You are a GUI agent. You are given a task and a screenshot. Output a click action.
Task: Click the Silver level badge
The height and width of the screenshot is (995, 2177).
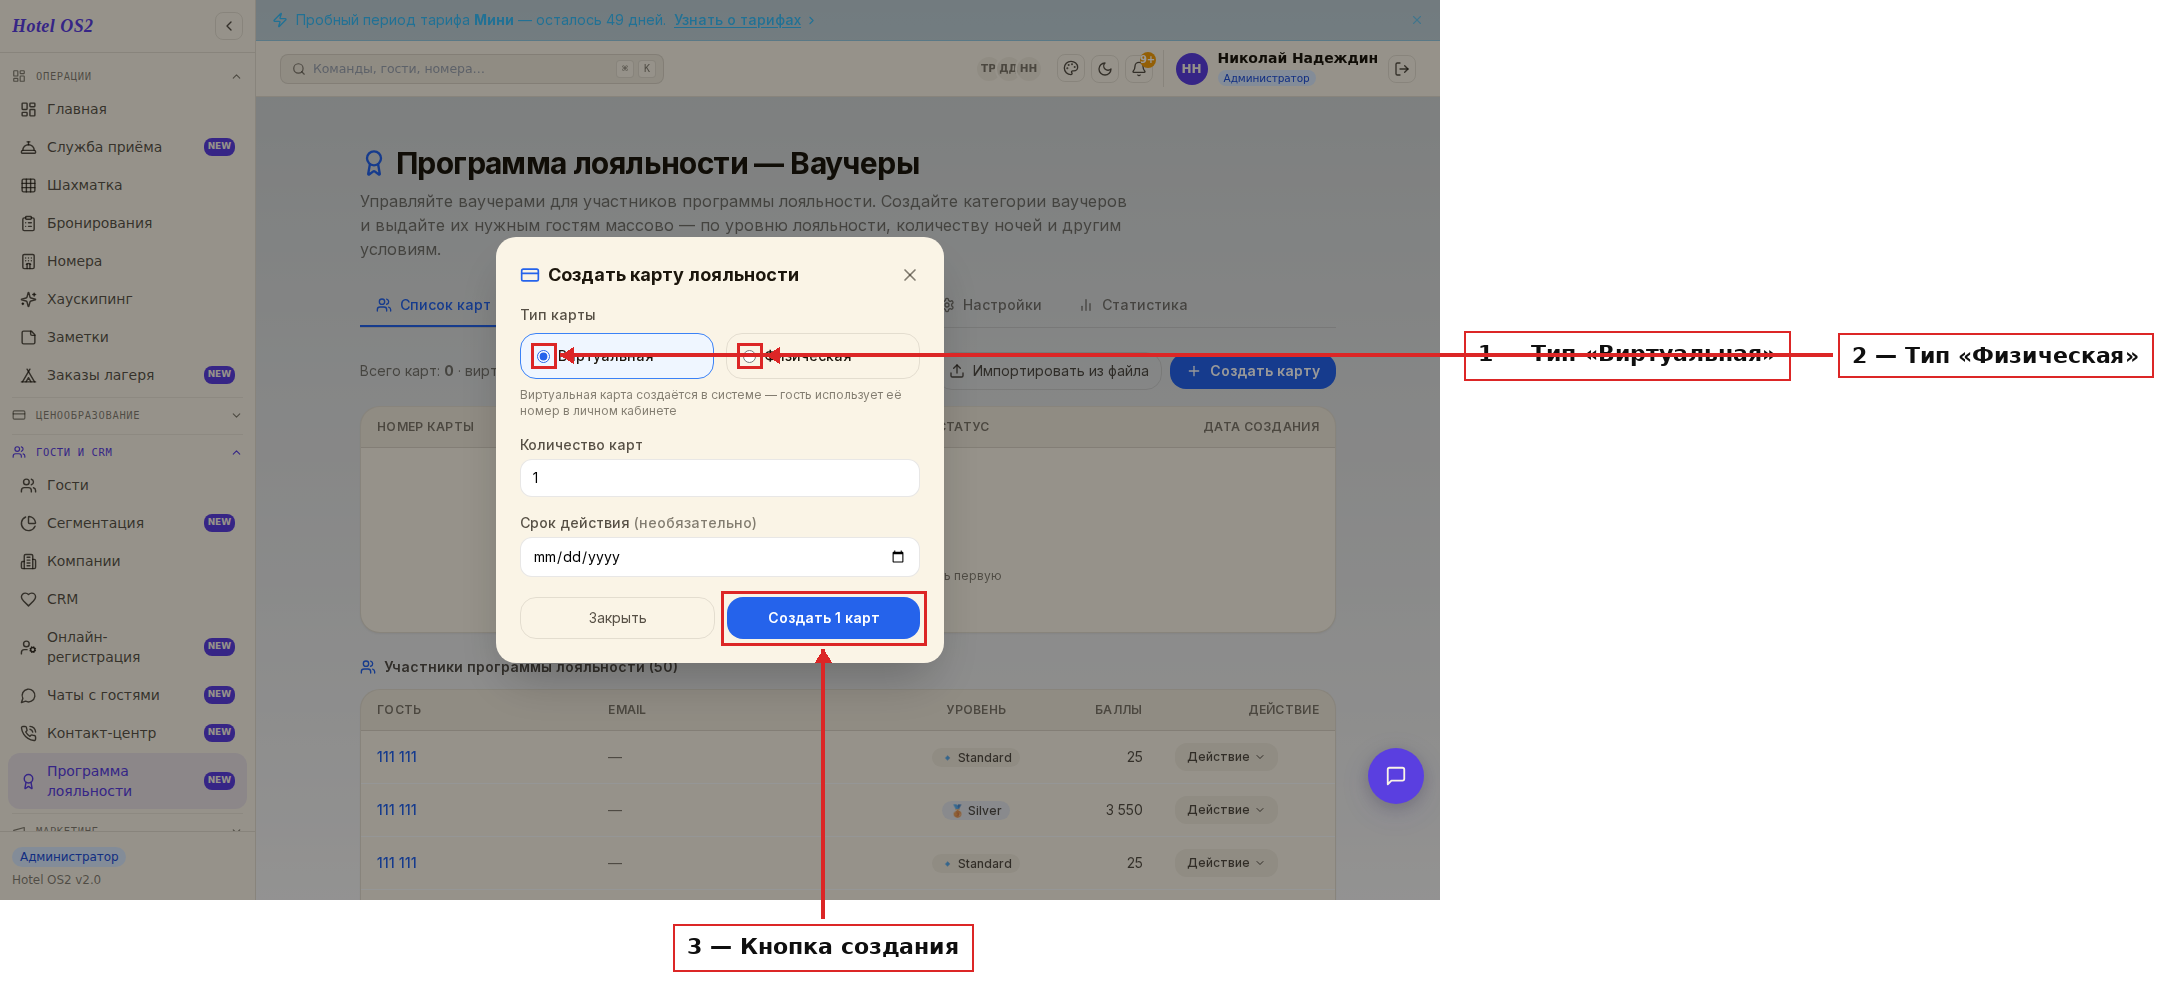coord(976,811)
